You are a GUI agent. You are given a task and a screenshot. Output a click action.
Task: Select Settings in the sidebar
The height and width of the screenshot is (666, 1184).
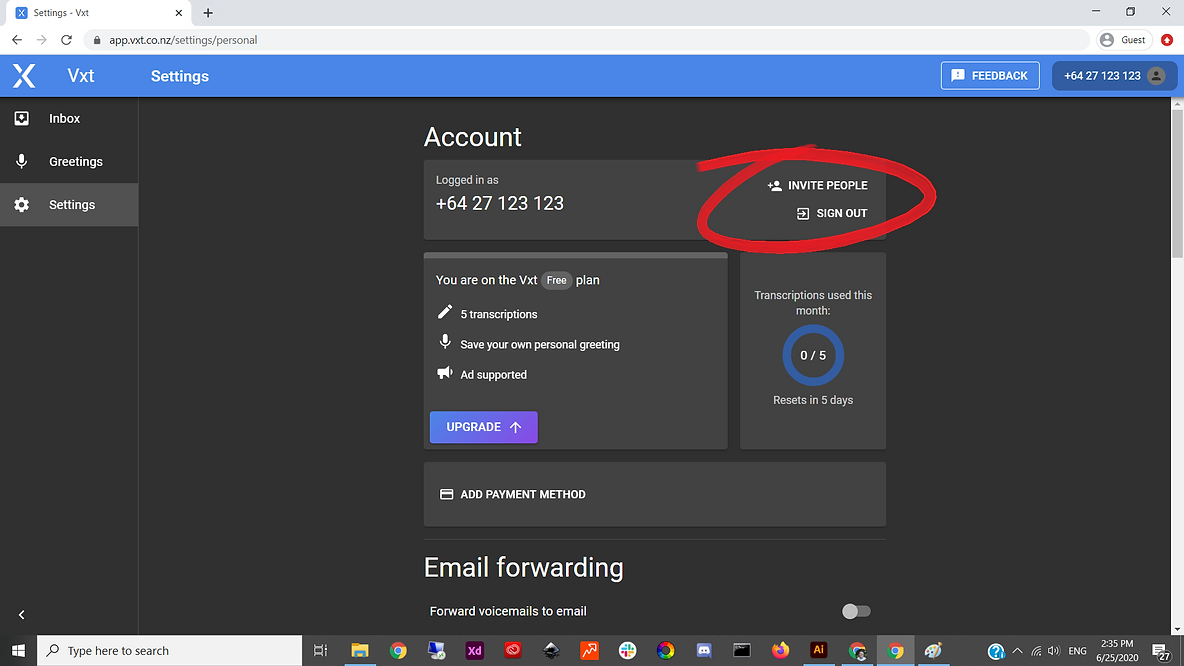69,205
